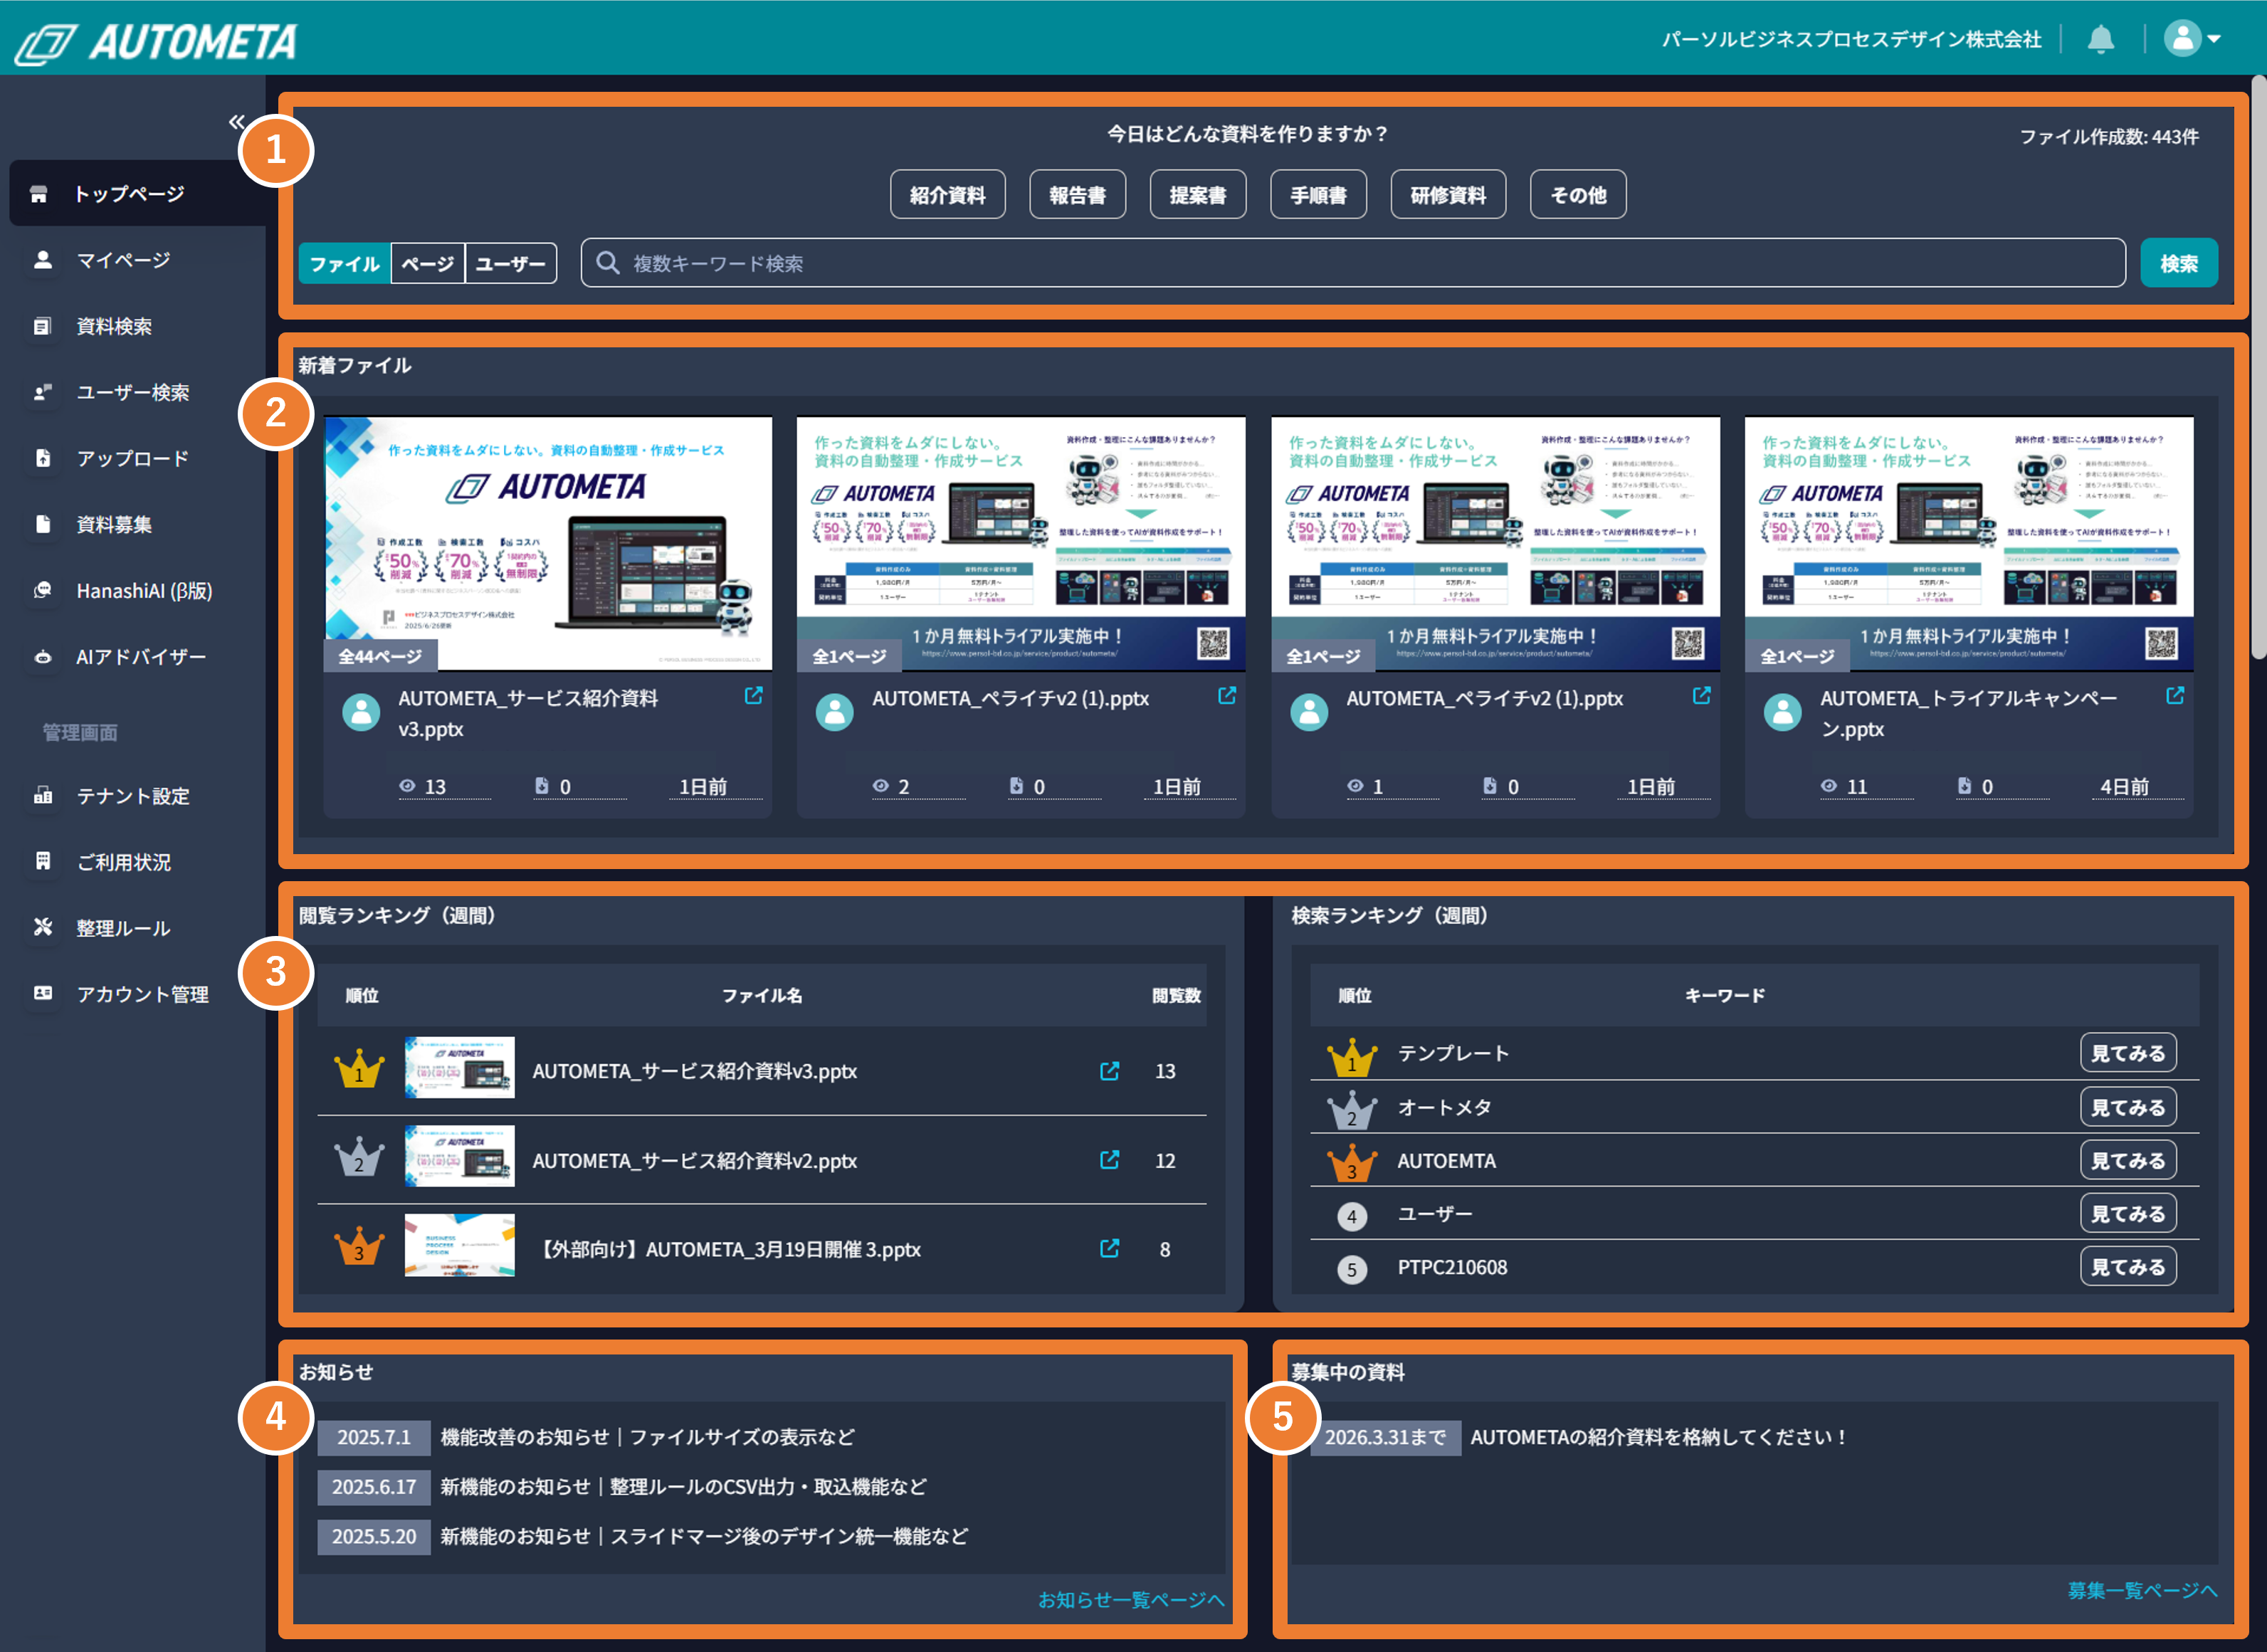Click the トライアルキャンペーン.pptx card thumbnail

point(1968,543)
